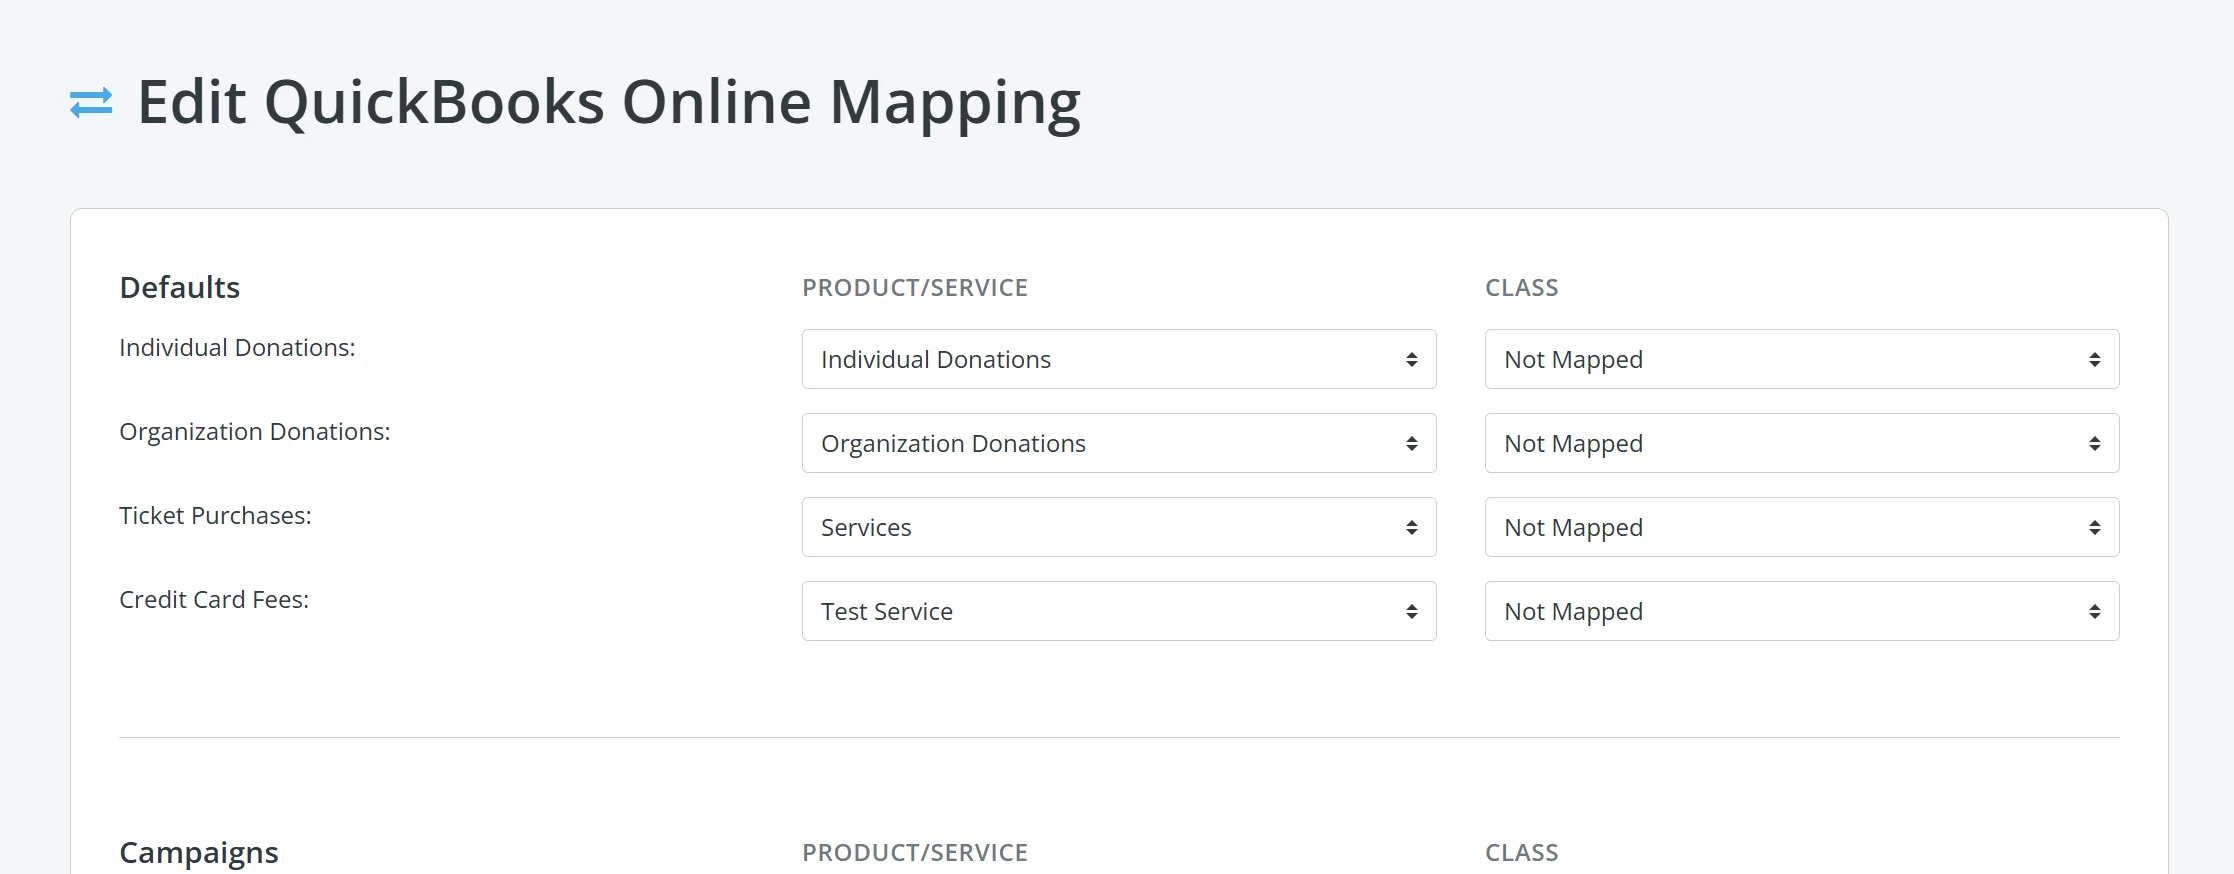Screen dimensions: 2234x874
Task: Click the 'Edit QuickBooks Online Mapping' heading
Action: click(x=609, y=103)
